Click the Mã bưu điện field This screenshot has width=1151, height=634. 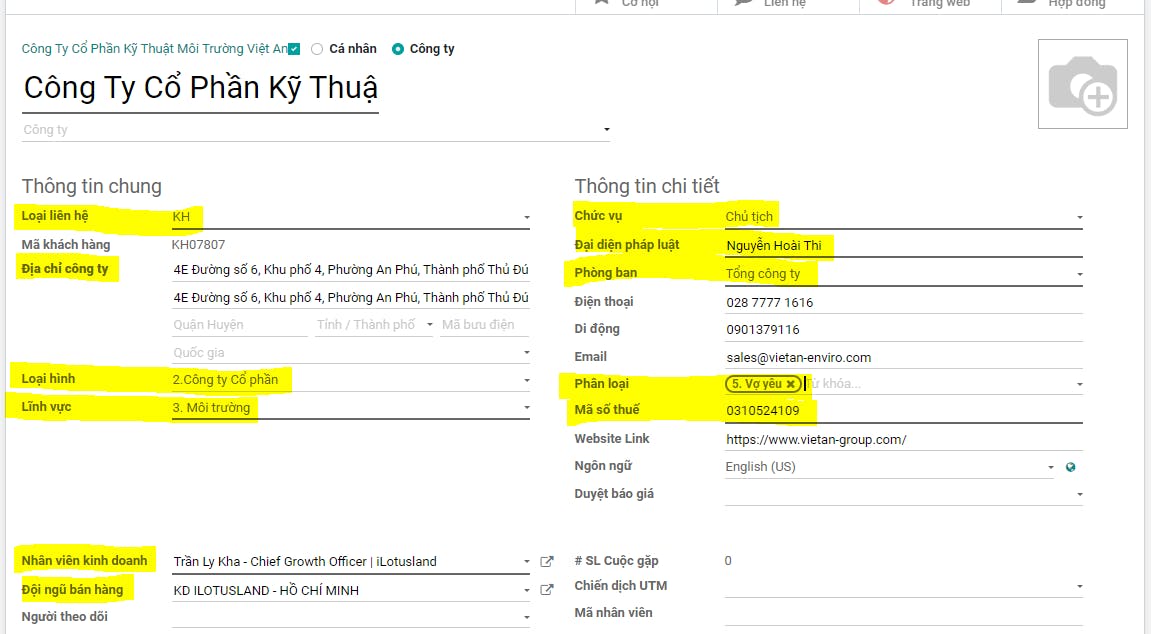click(485, 325)
